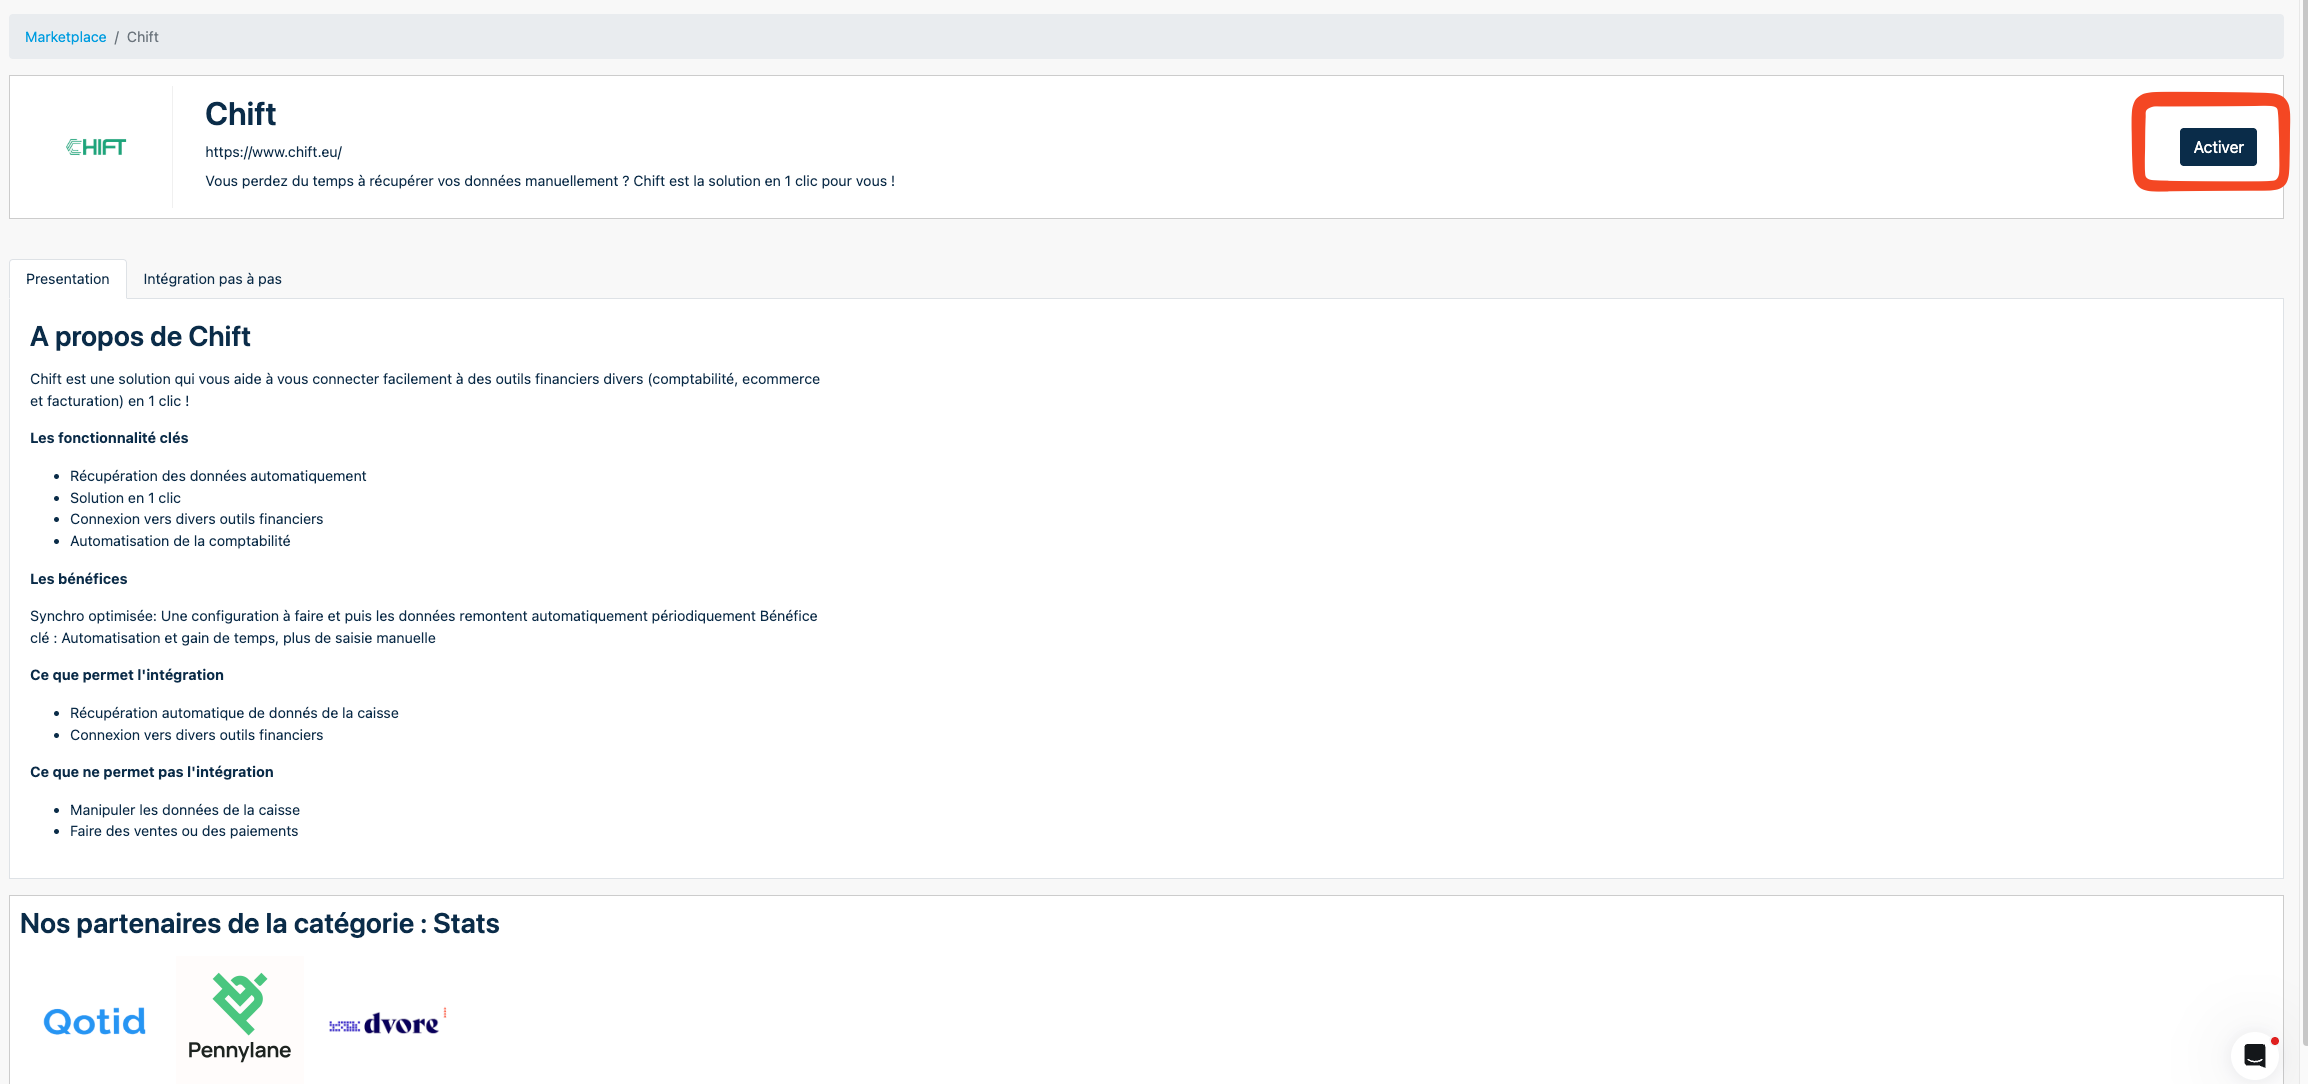Screen dimensions: 2308x1084
Task: Click 'Ce que ne permet pas l'intégration' subheading
Action: pyautogui.click(x=152, y=772)
